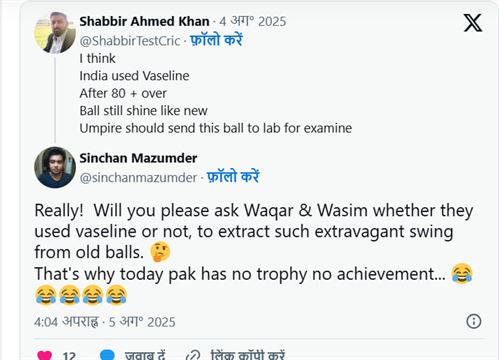
Task: Open Sinchan Mazumder's profile picture
Action: point(55,167)
